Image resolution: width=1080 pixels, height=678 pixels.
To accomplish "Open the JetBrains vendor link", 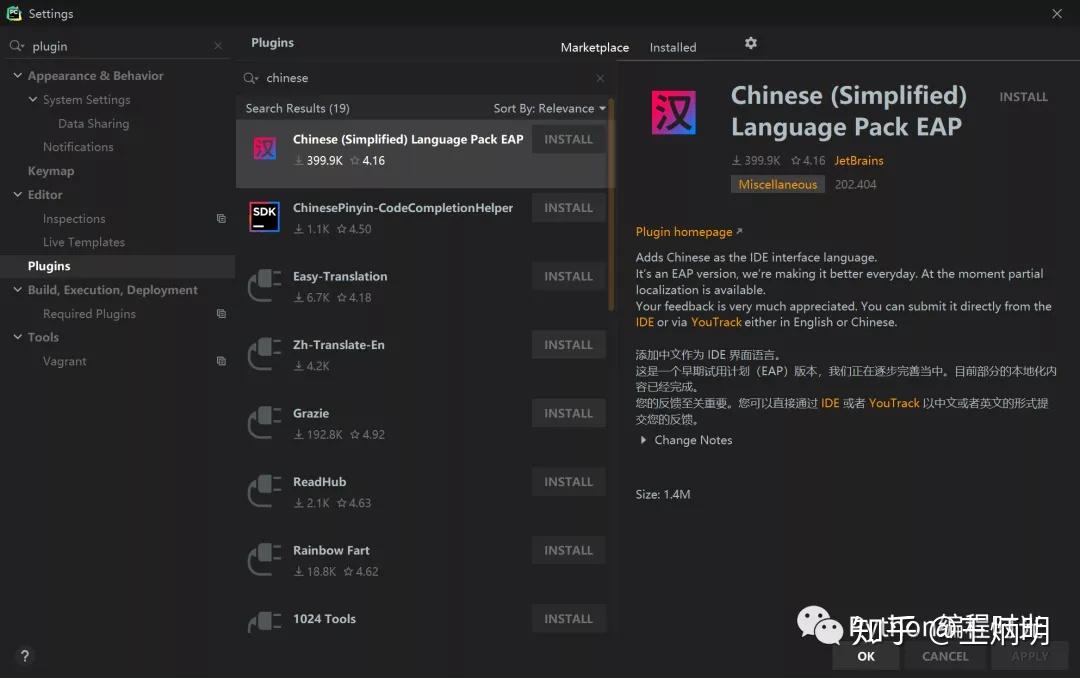I will [x=858, y=160].
